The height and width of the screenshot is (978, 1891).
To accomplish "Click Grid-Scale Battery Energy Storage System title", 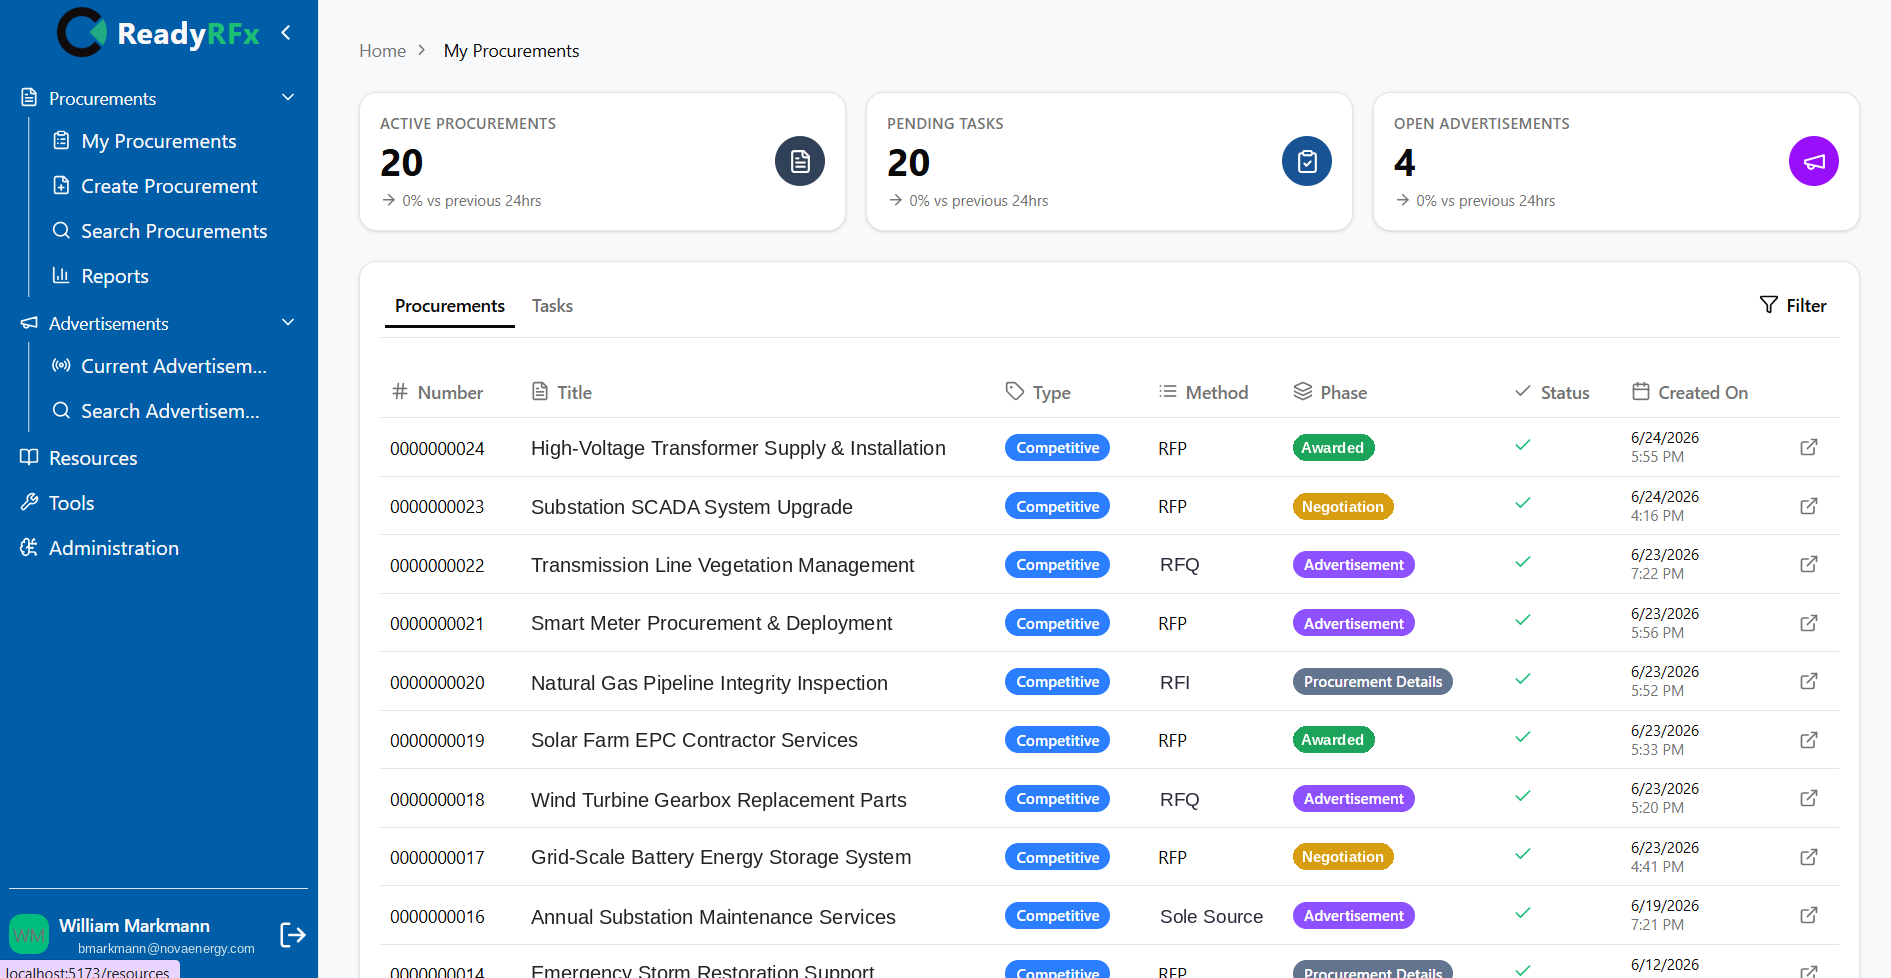I will [x=721, y=857].
